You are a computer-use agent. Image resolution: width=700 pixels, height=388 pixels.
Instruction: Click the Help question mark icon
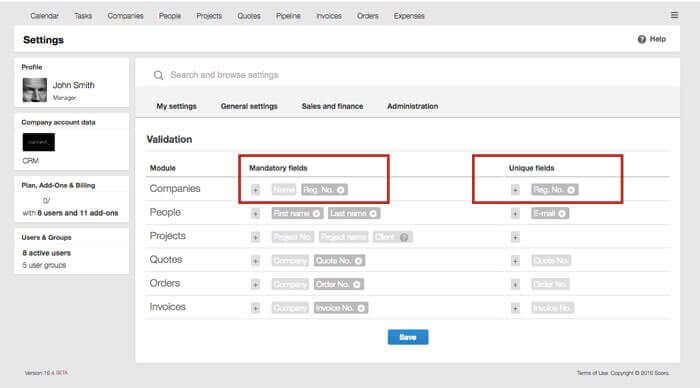click(x=642, y=39)
